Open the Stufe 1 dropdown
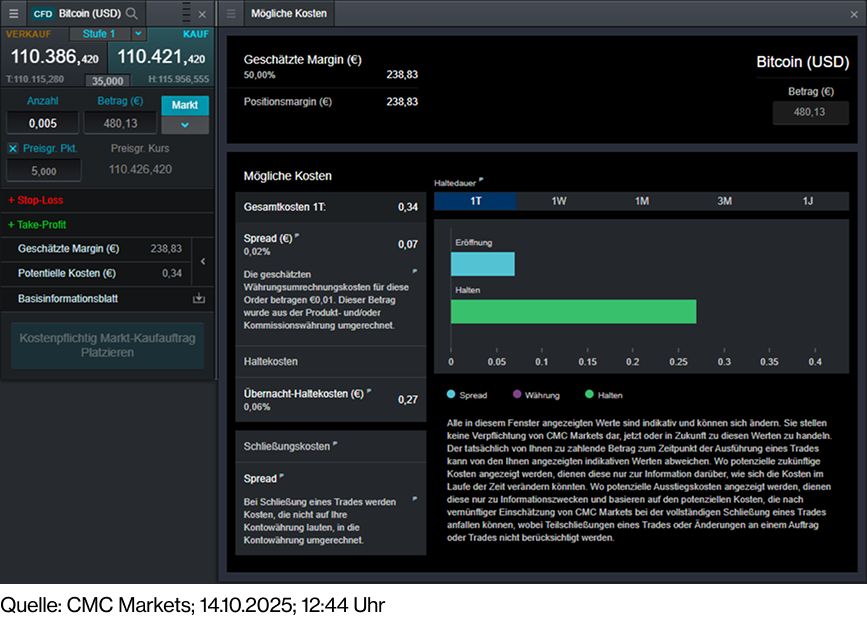867x642 pixels. point(106,34)
